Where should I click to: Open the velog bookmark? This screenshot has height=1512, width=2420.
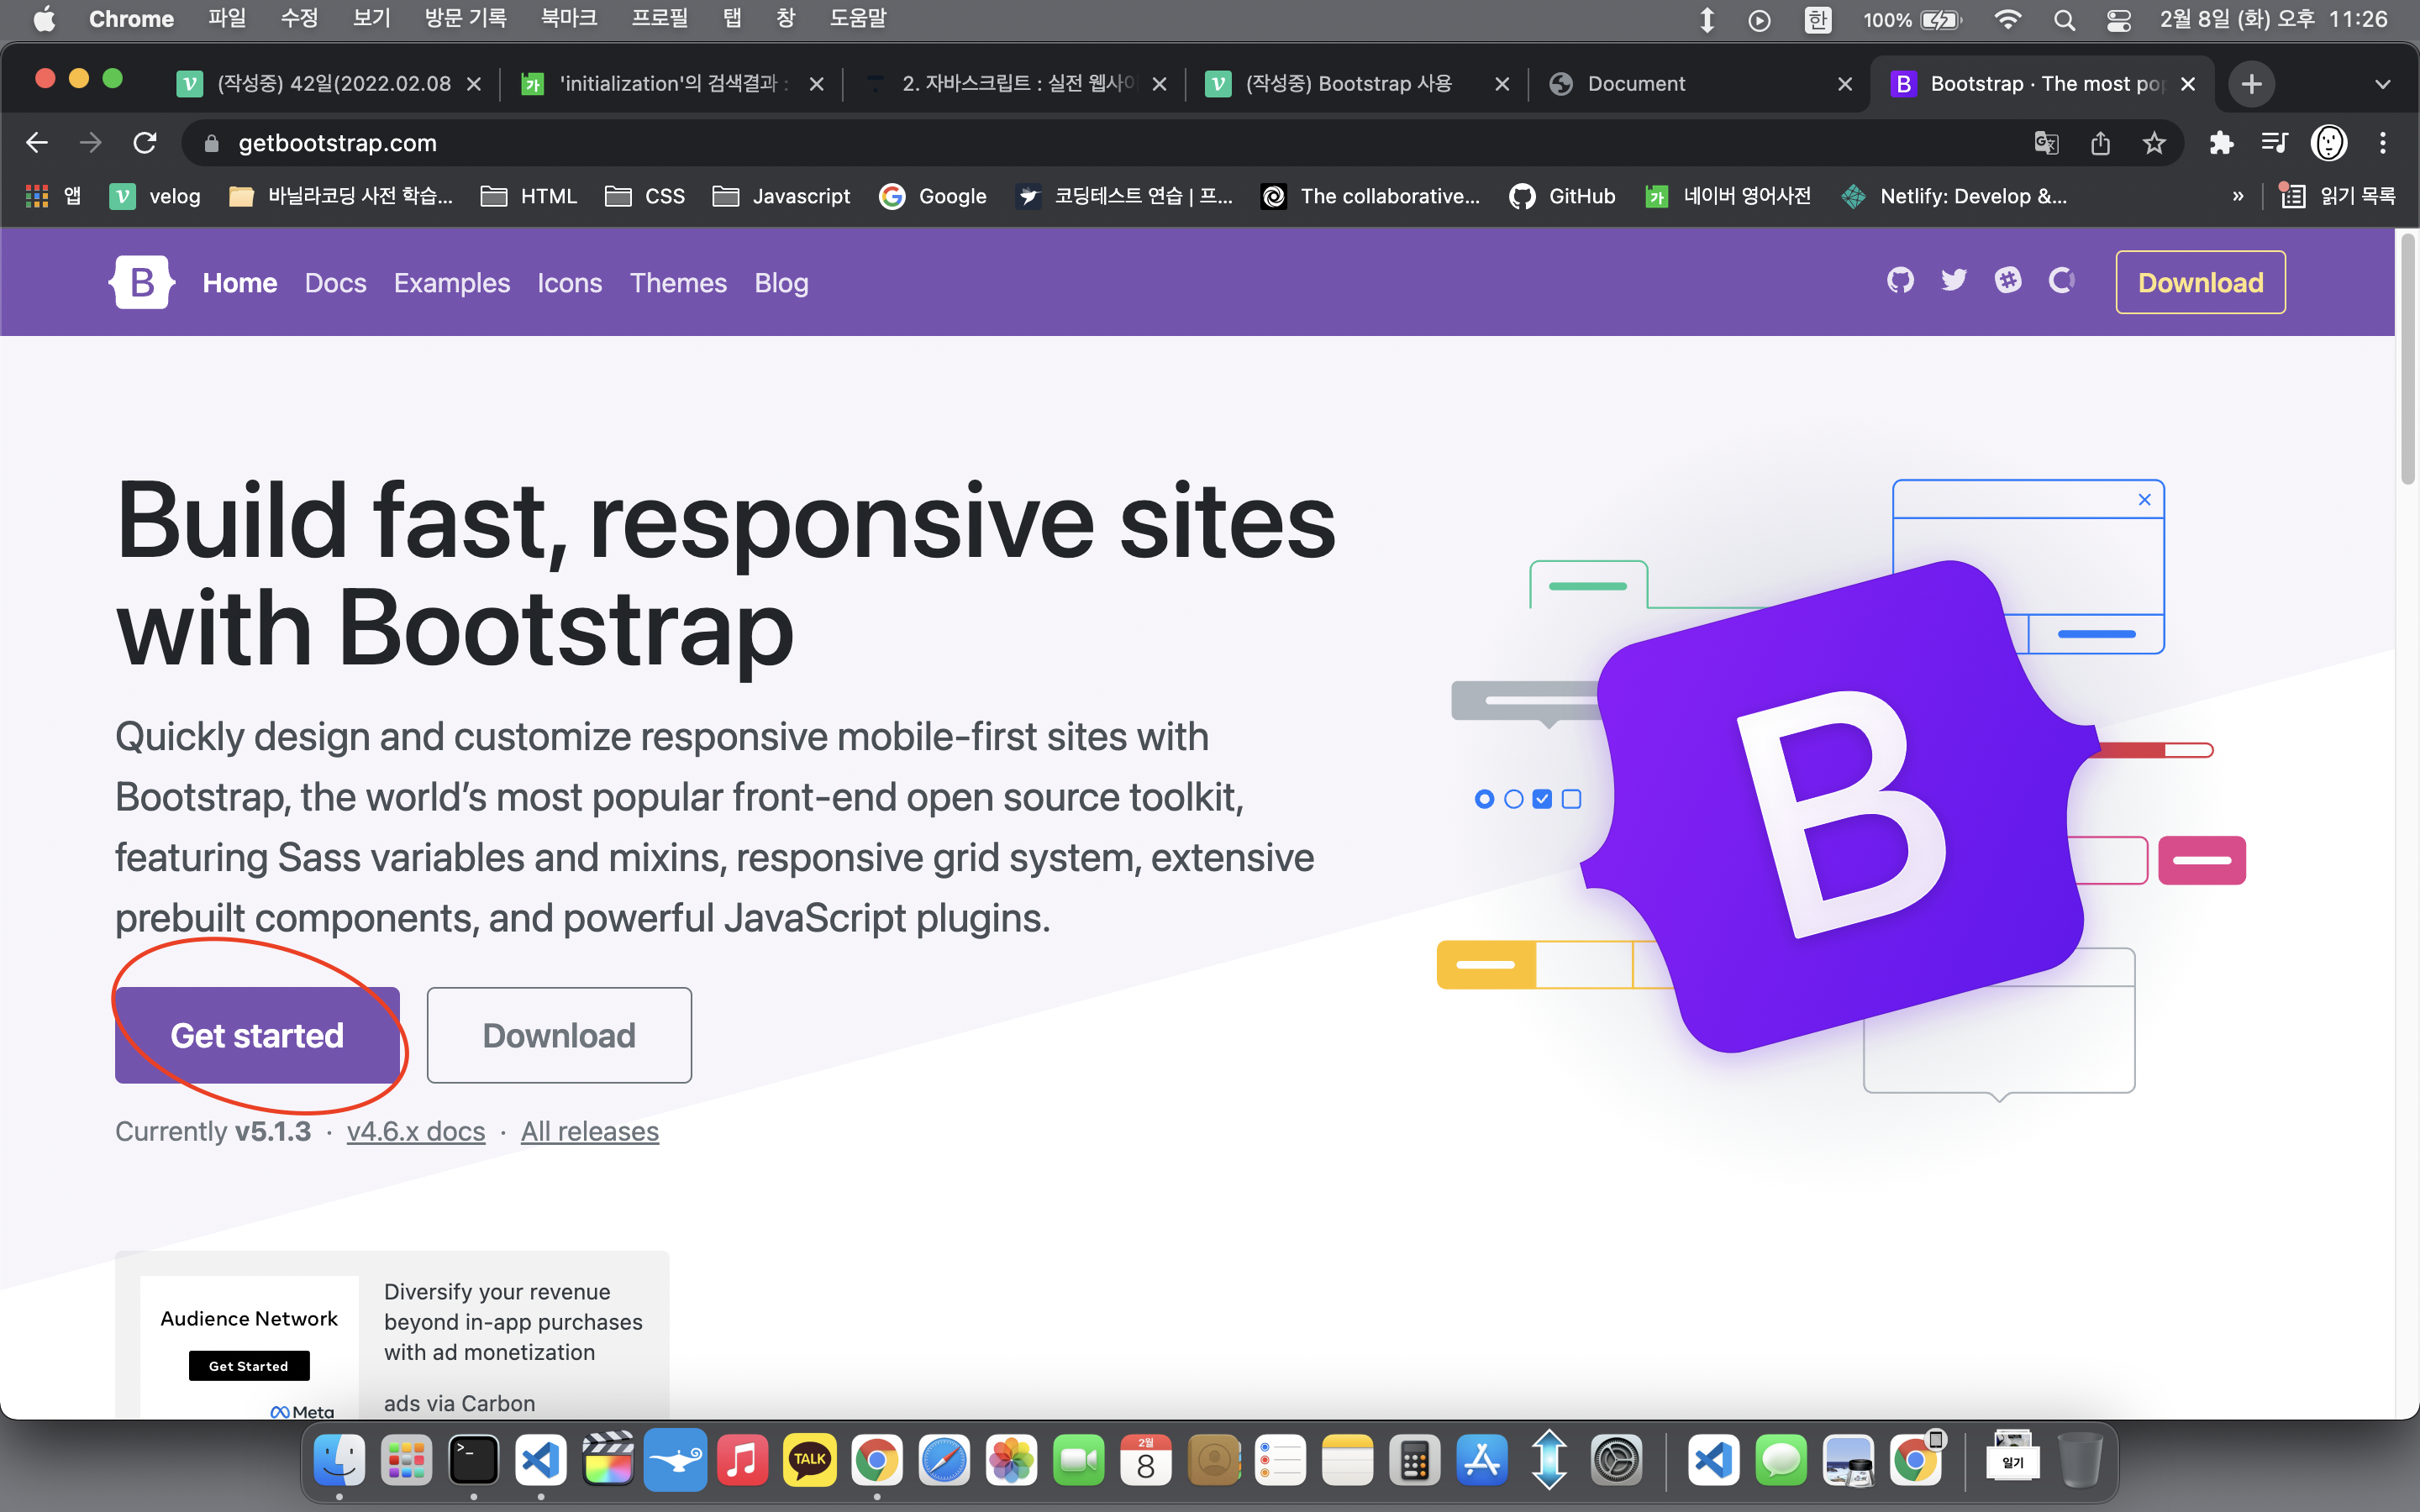click(x=155, y=196)
